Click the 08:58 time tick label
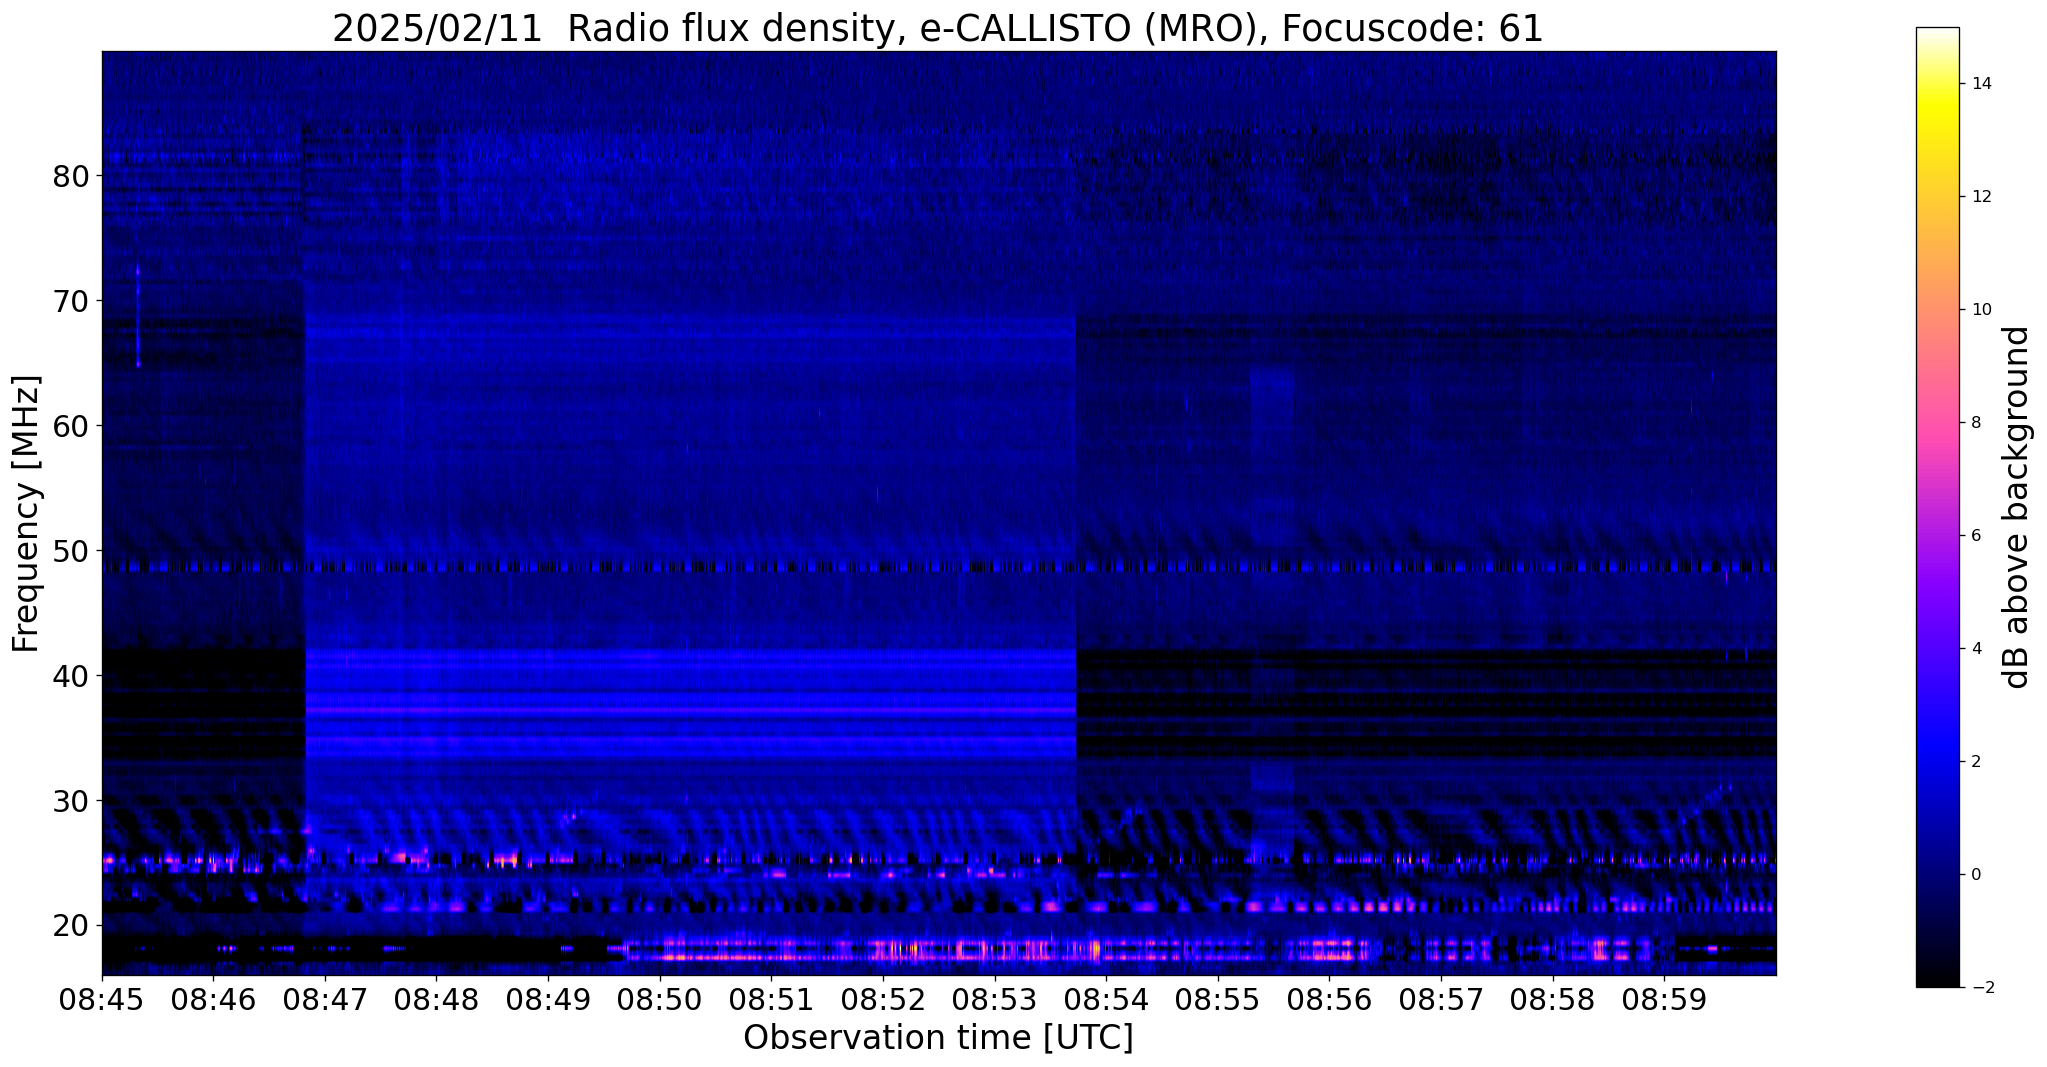Viewport: 2047px width, 1067px height. click(1552, 999)
